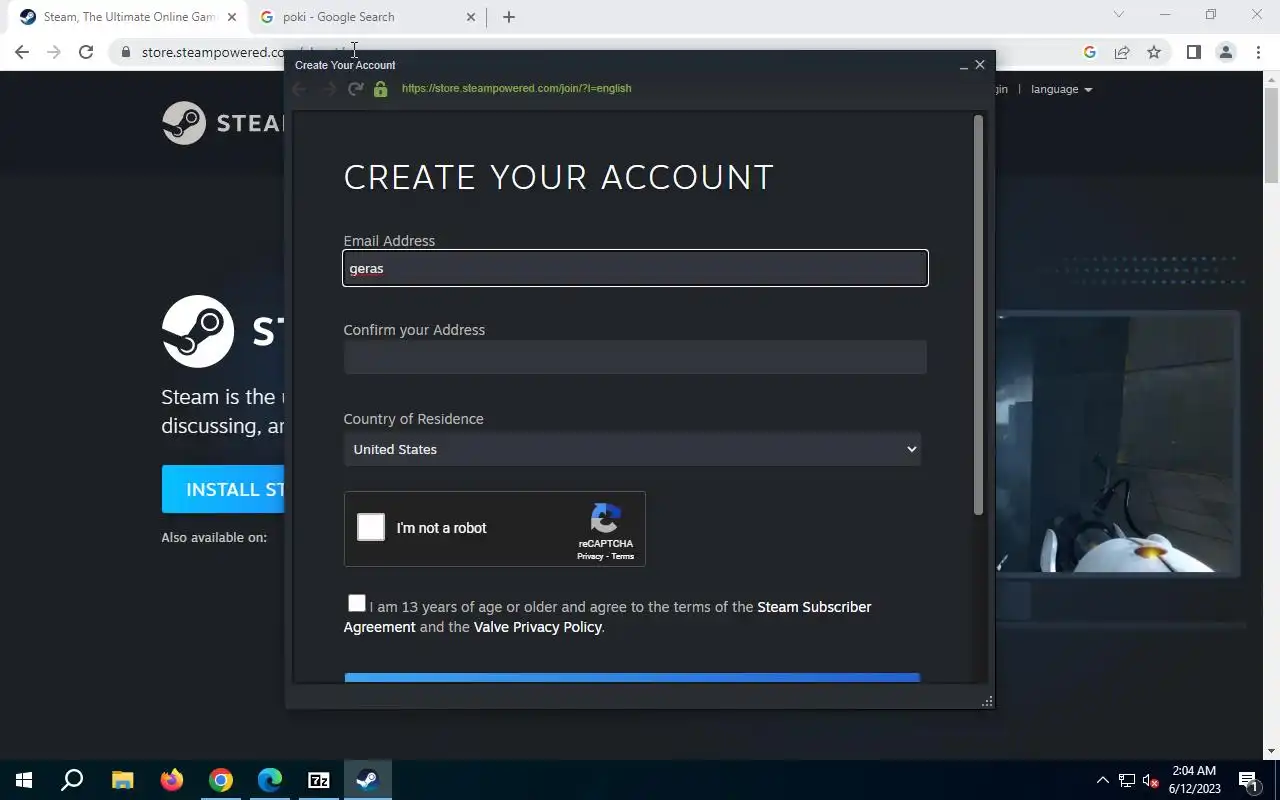
Task: Go forward in the Create Your Account popup
Action: [x=328, y=89]
